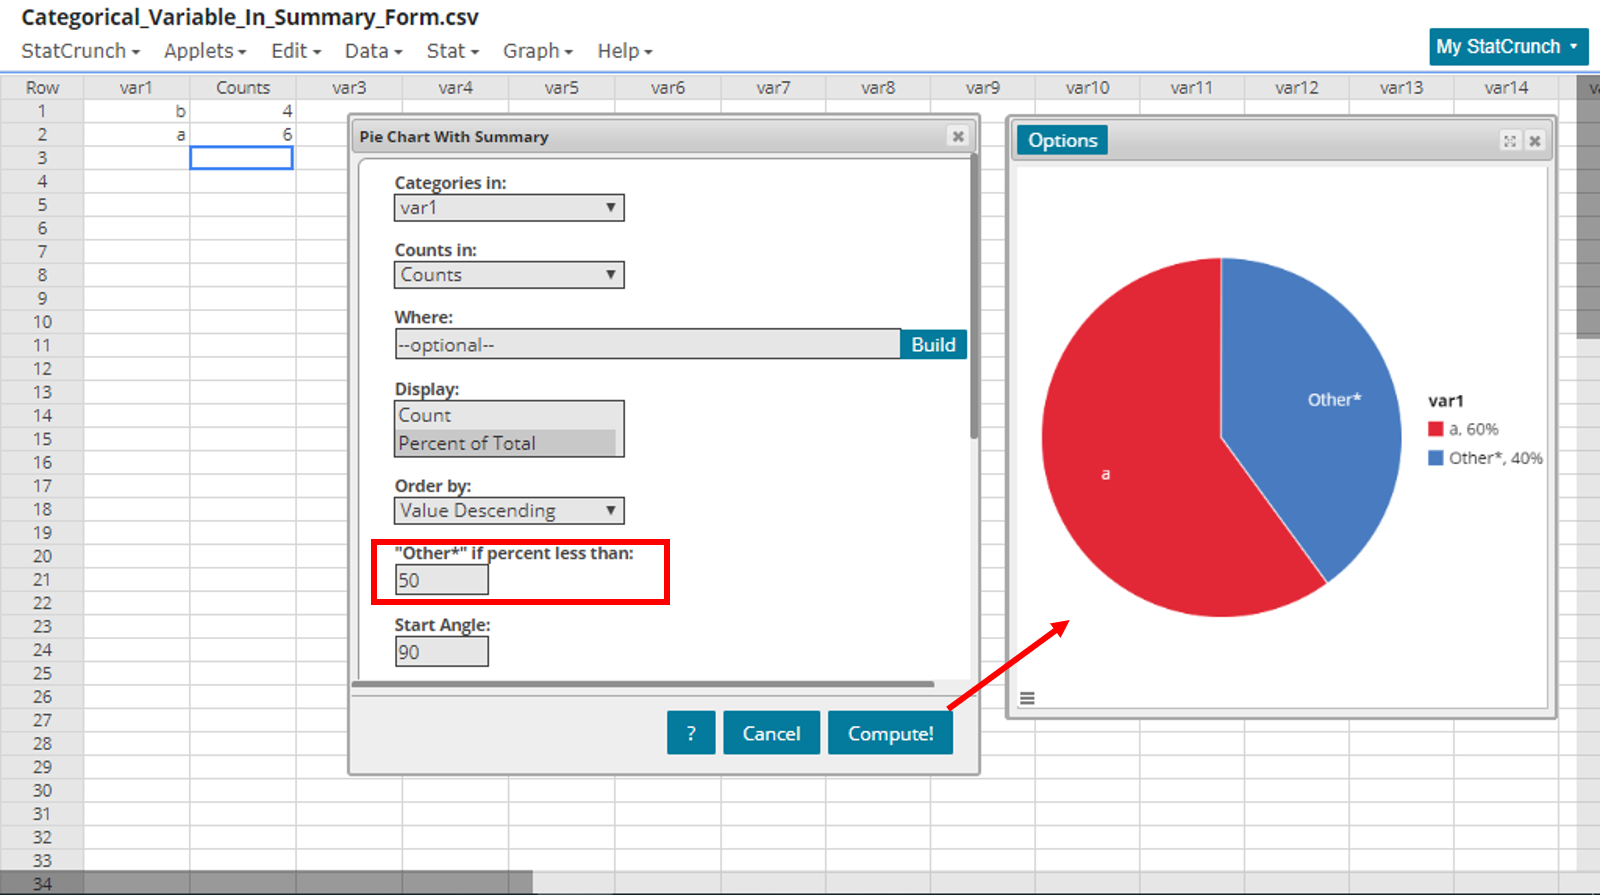Screen dimensions: 1600x895
Task: Open the Categories in dropdown
Action: (x=509, y=208)
